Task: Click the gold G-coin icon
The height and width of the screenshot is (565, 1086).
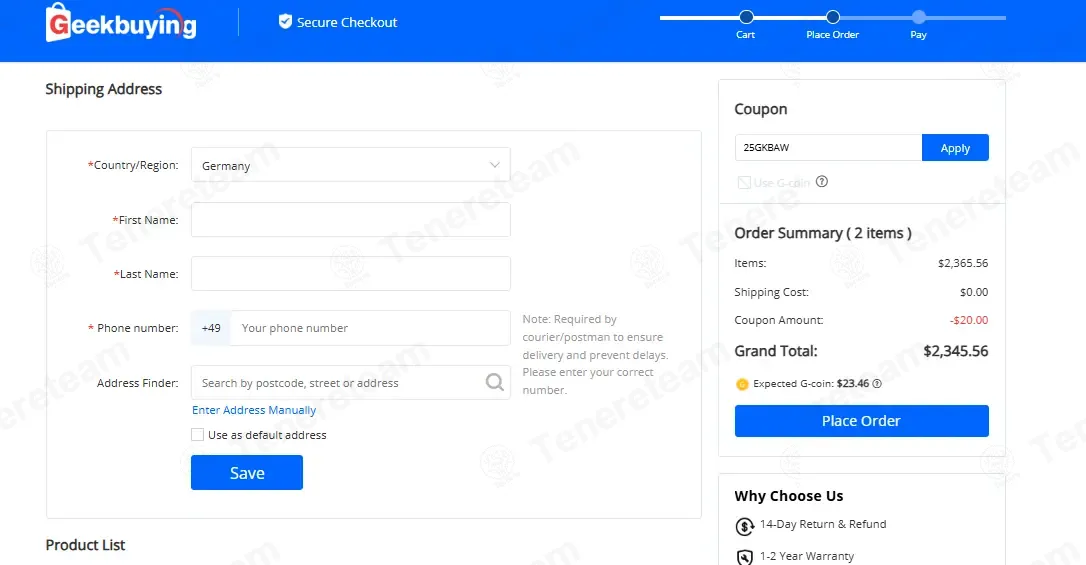Action: point(742,384)
